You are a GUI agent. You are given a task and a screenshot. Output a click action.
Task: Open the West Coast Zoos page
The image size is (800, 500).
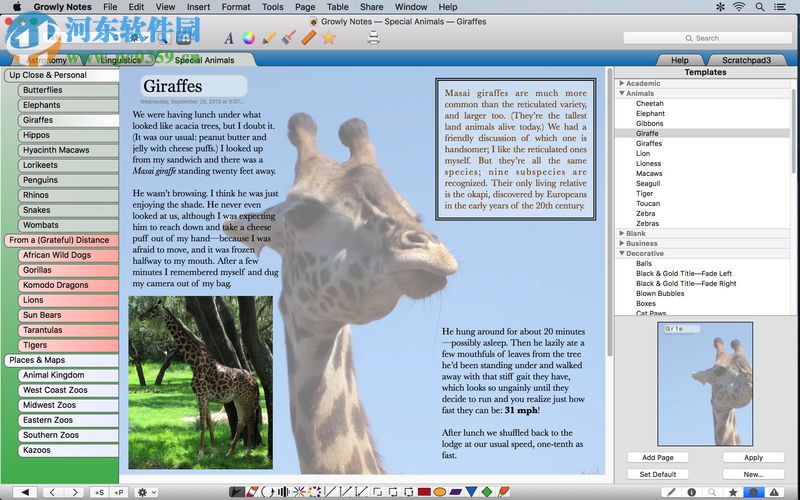(x=69, y=390)
